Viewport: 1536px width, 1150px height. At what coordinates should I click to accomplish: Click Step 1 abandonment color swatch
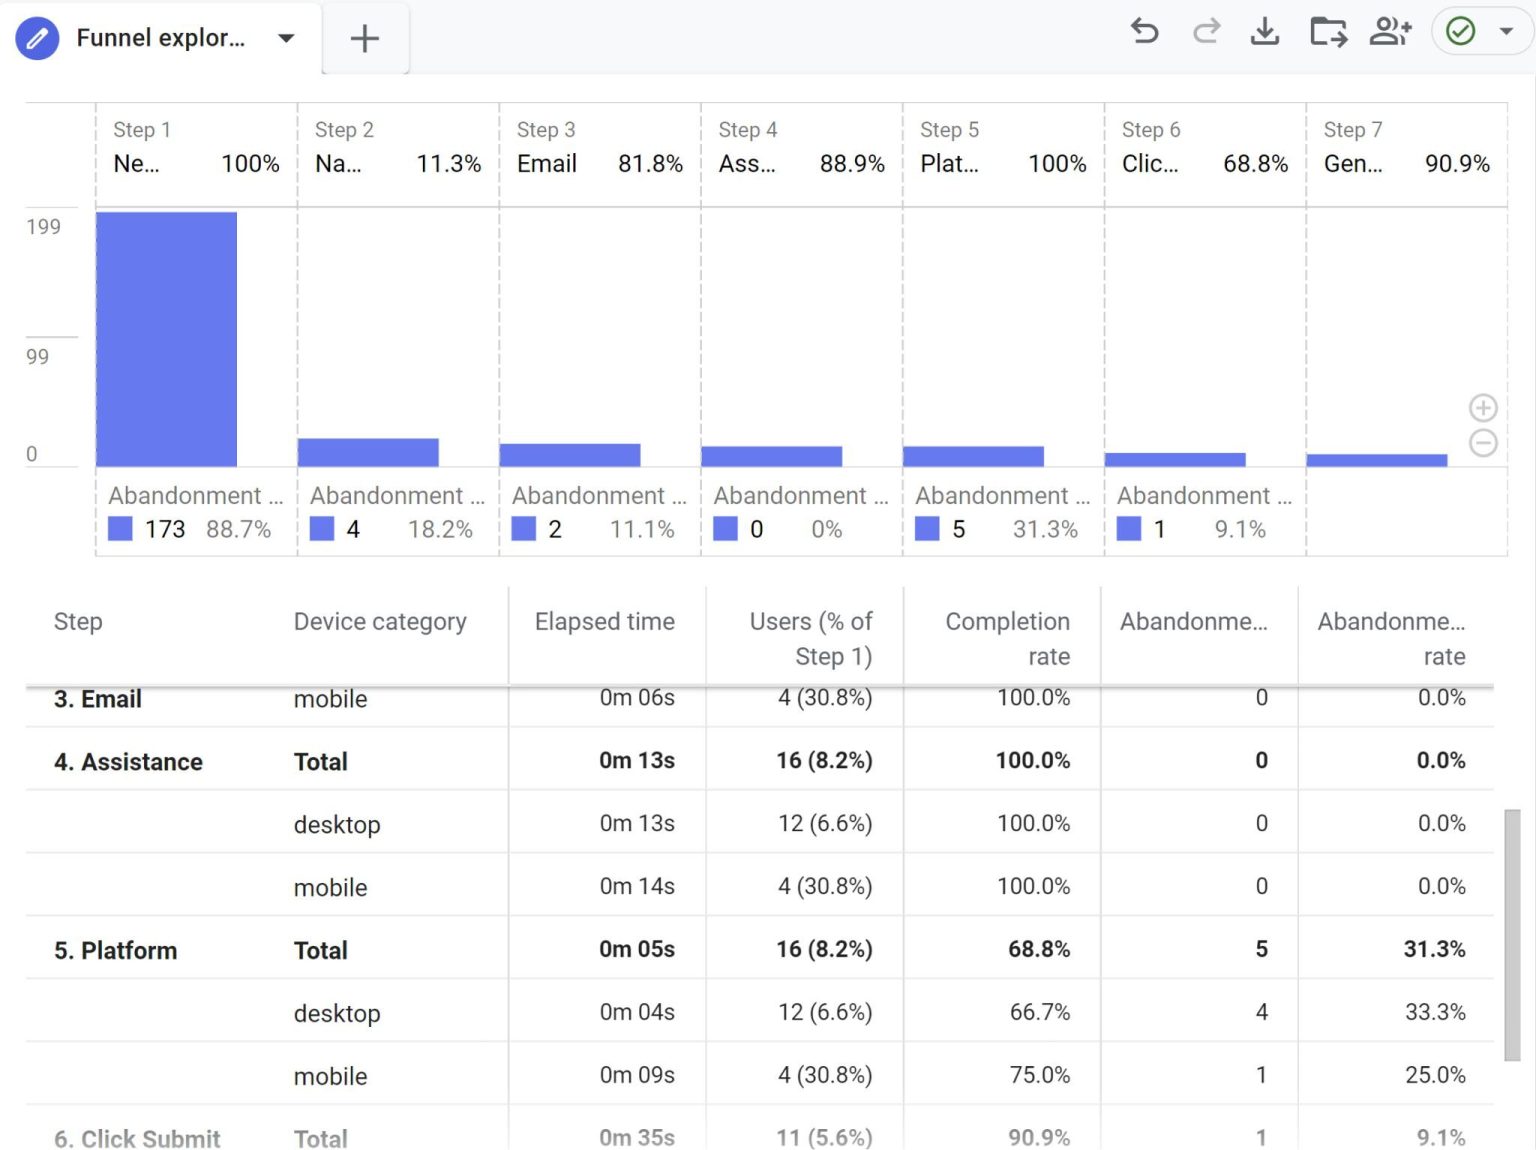click(120, 529)
